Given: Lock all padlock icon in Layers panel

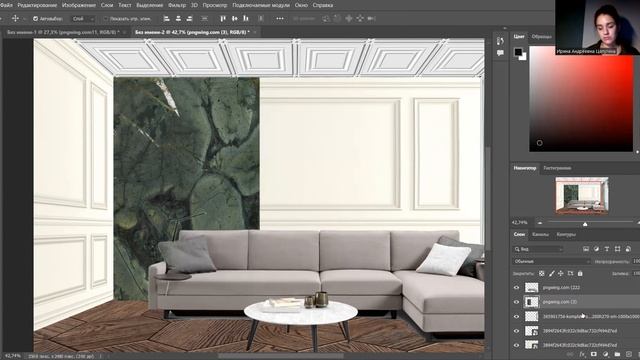Looking at the screenshot, I should (580, 273).
